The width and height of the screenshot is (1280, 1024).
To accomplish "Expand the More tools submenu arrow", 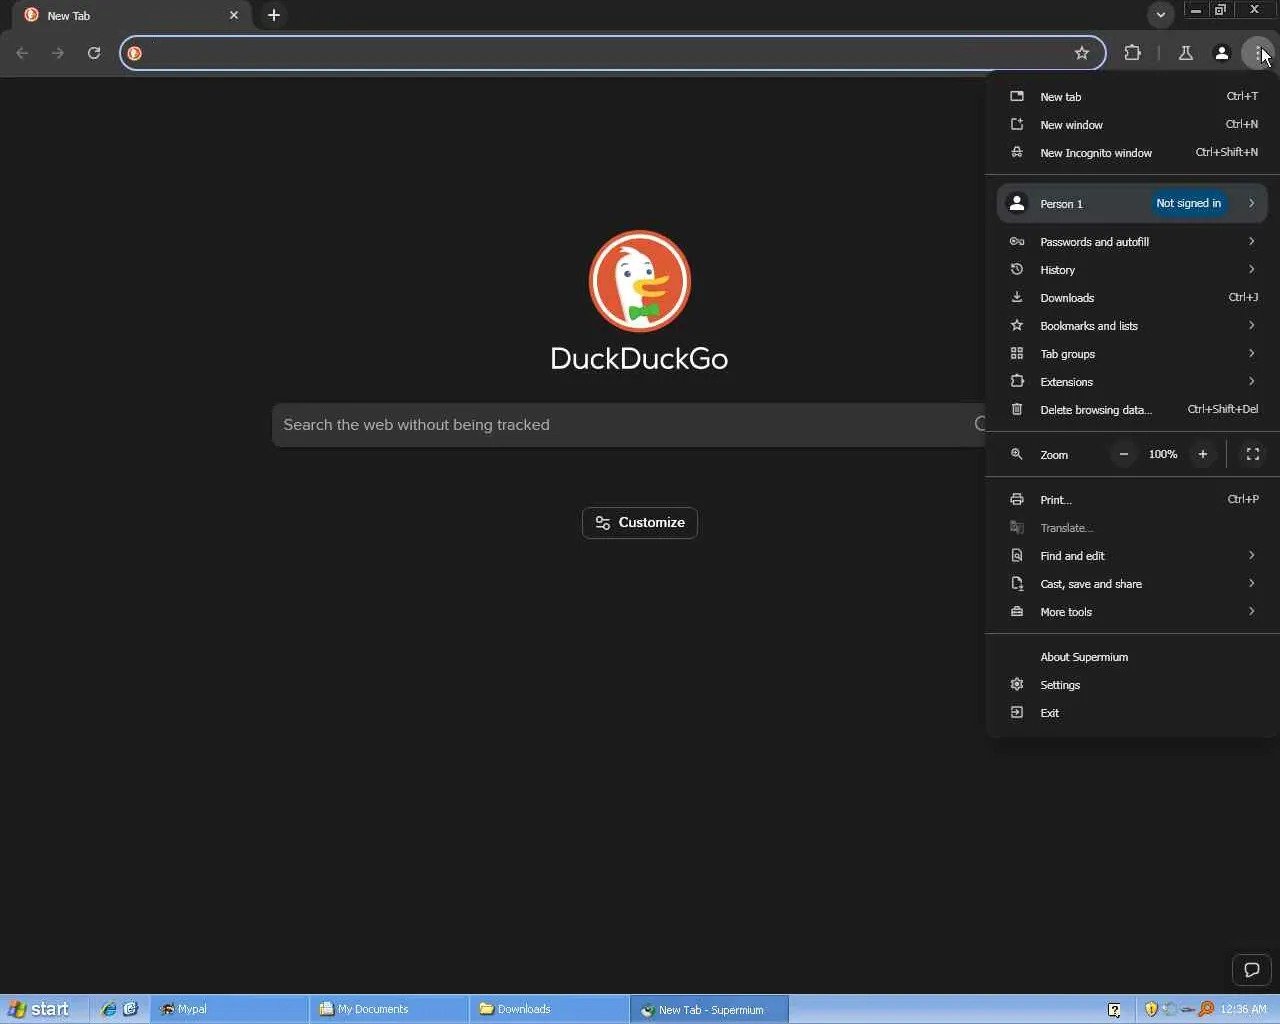I will pyautogui.click(x=1251, y=612).
